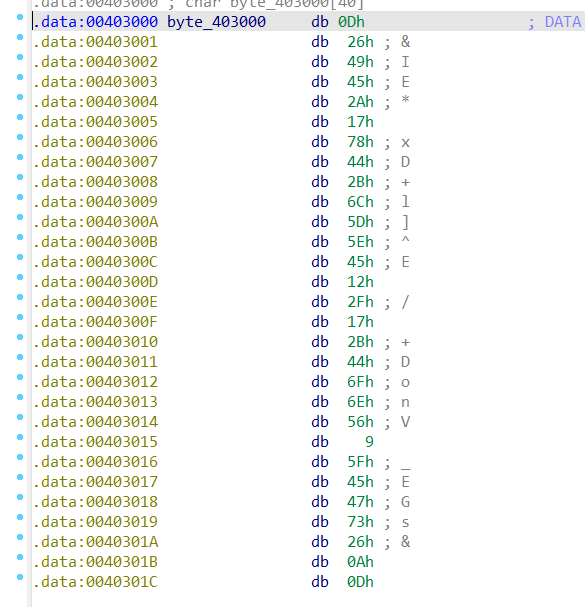
Task: Select value 0Dh on the byte_403000 row
Action: (x=351, y=22)
